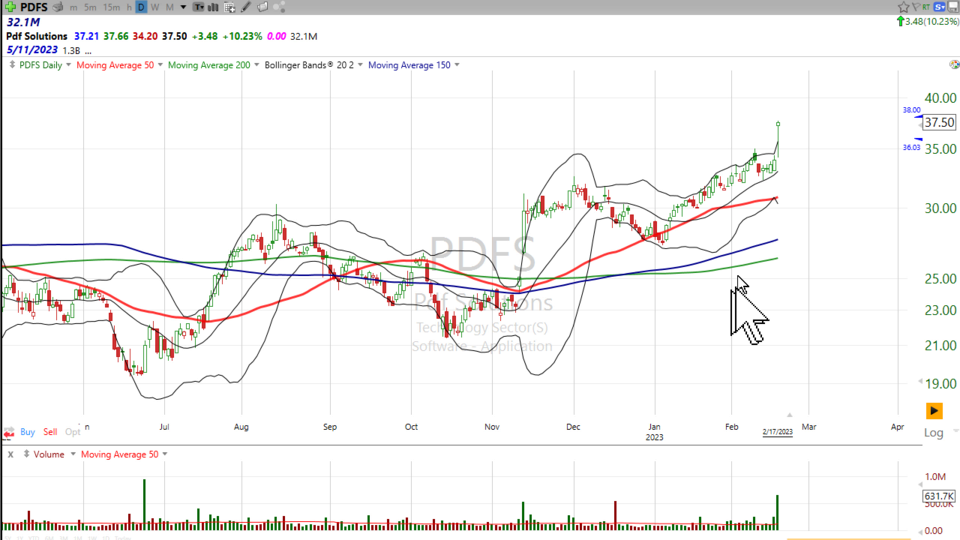Switch to the Weekly 'W' timeframe
Screen dimensions: 960x540
point(155,7)
